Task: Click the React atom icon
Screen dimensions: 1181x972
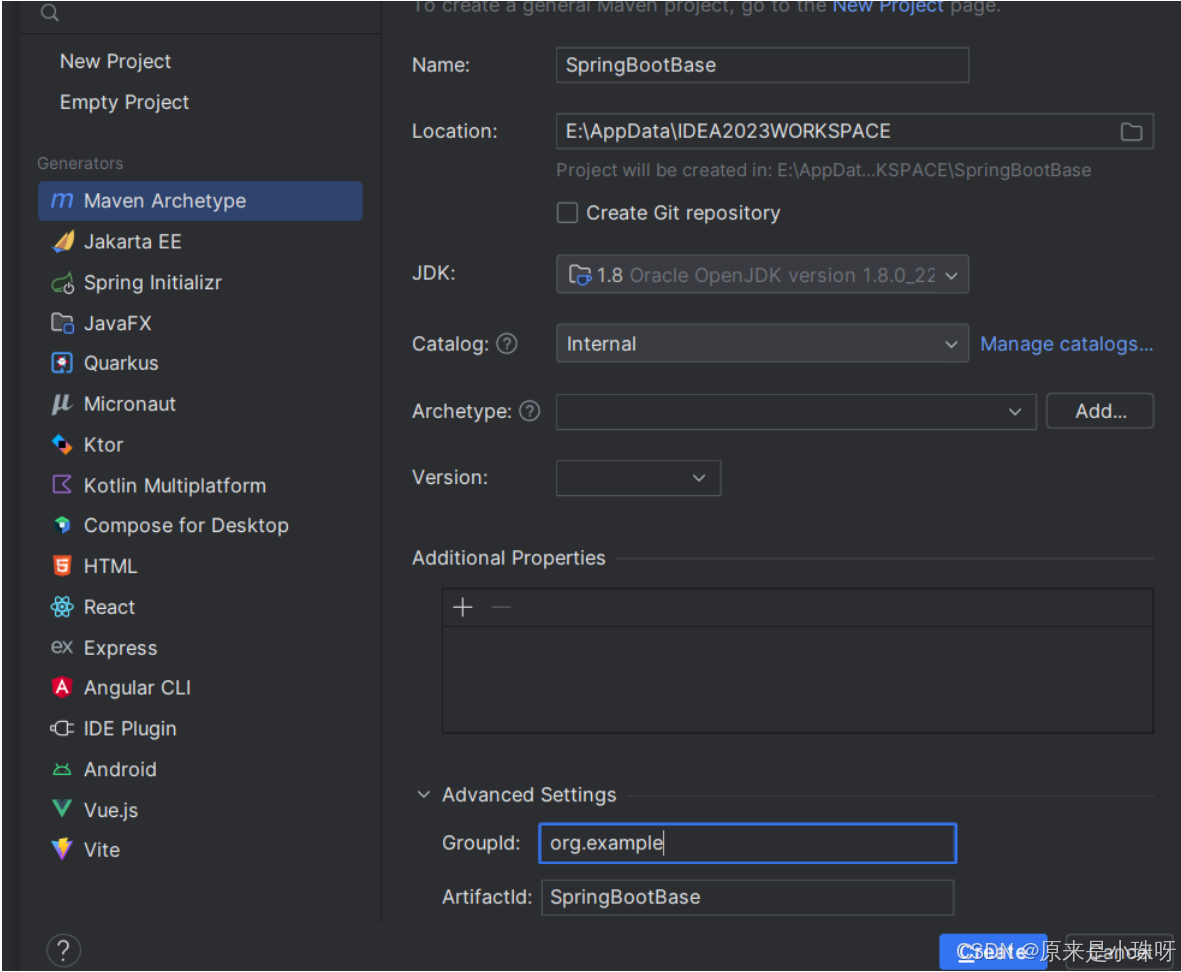Action: pyautogui.click(x=62, y=607)
